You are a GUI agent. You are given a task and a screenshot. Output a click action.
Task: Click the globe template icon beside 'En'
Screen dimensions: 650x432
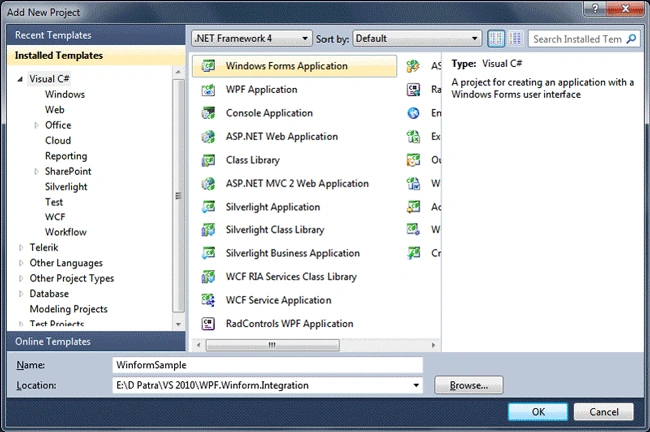coord(413,113)
